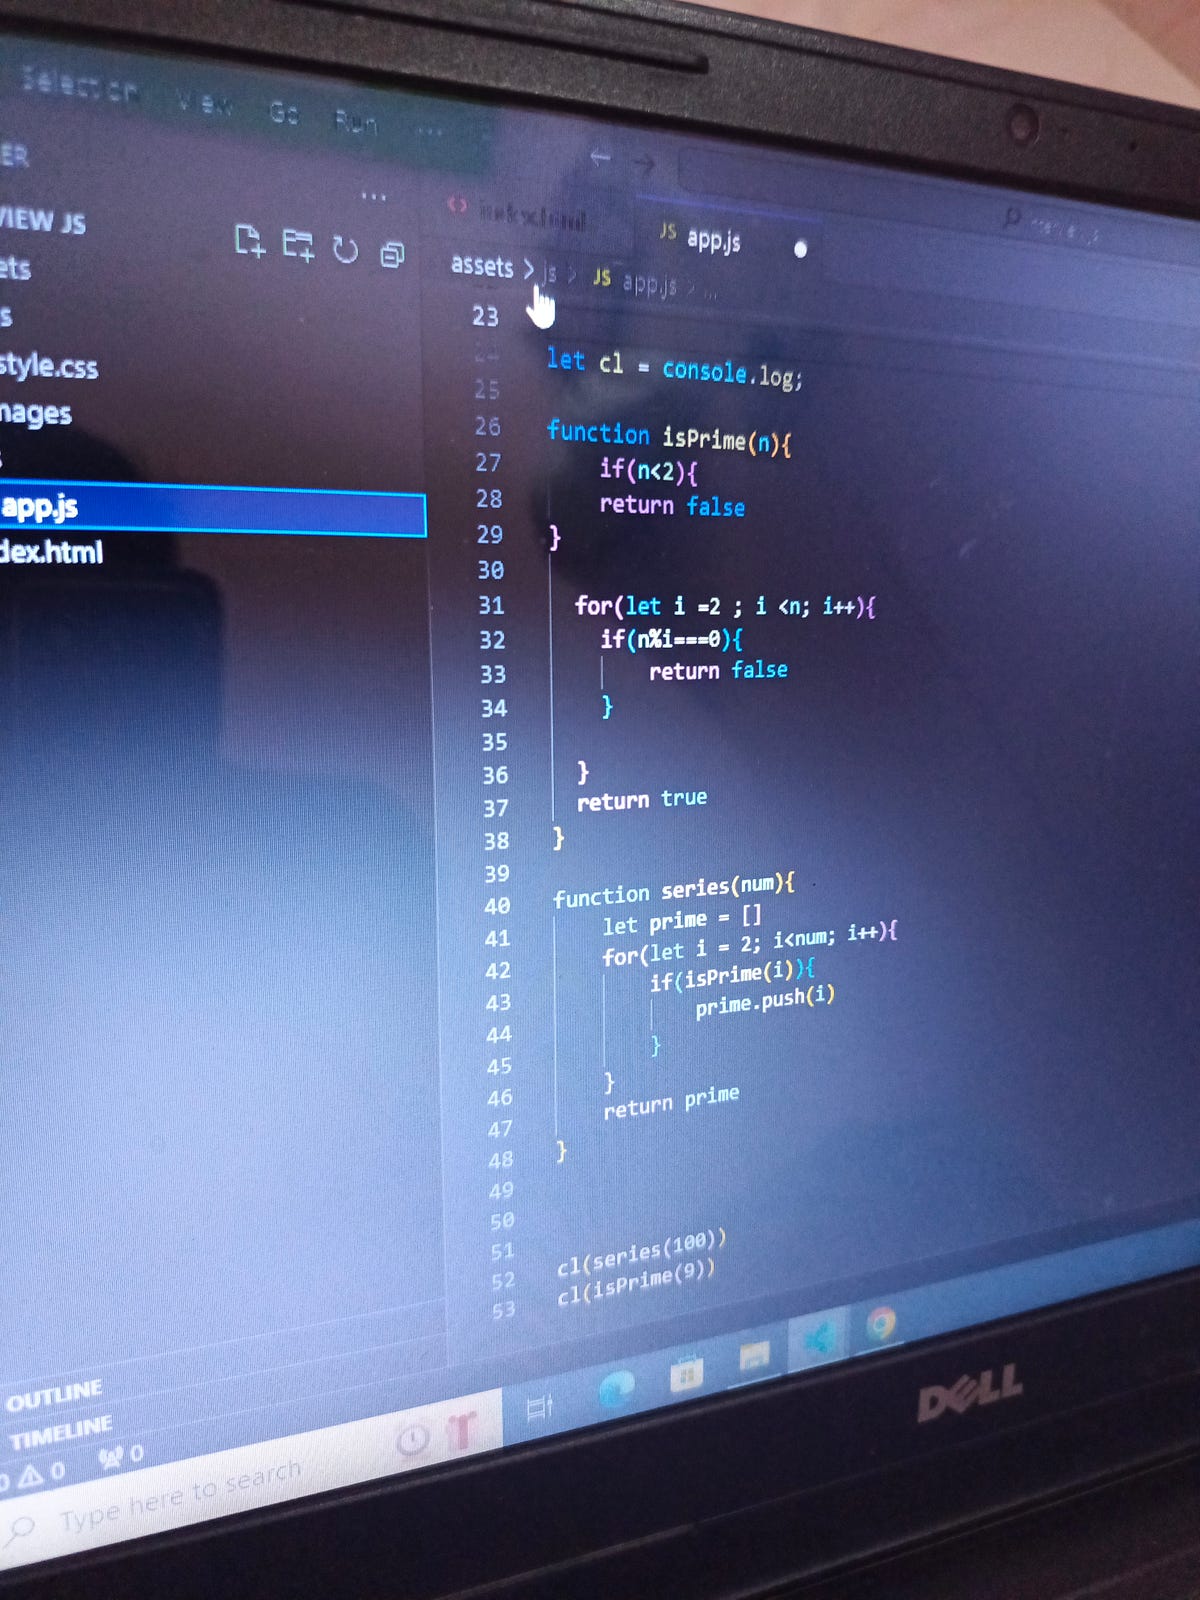The height and width of the screenshot is (1600, 1200).
Task: Open the View menu
Action: (205, 102)
